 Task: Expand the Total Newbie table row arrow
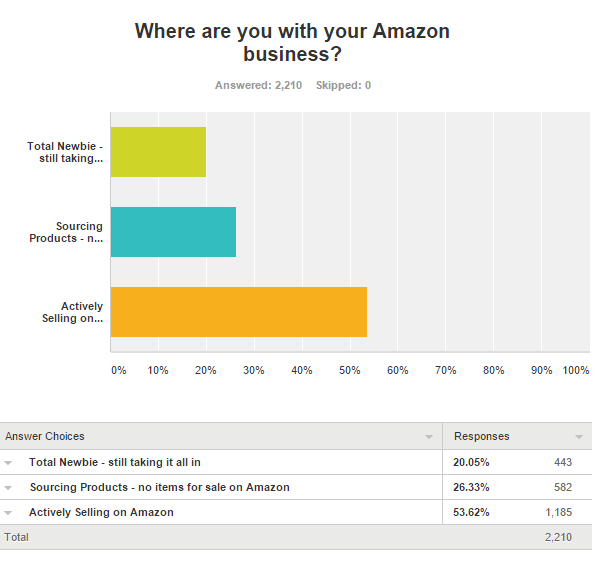(8, 462)
